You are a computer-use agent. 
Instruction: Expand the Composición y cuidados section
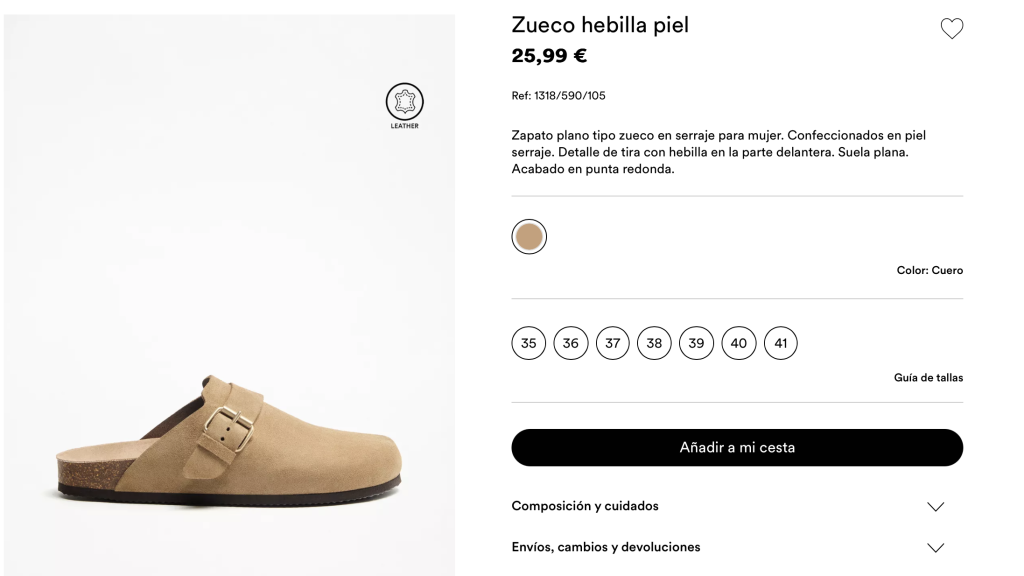click(x=585, y=506)
